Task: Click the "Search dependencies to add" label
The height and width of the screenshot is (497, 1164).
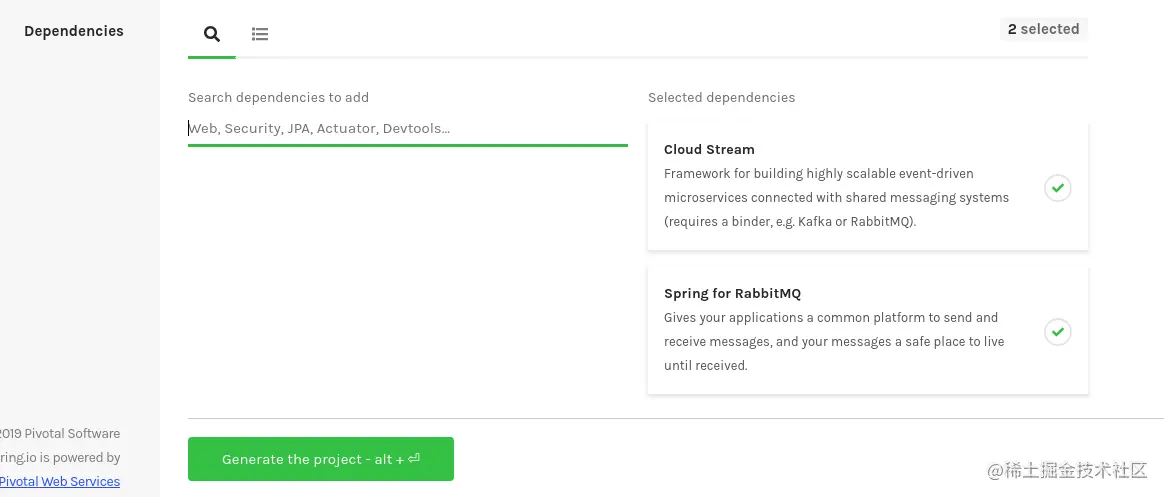Action: 278,97
